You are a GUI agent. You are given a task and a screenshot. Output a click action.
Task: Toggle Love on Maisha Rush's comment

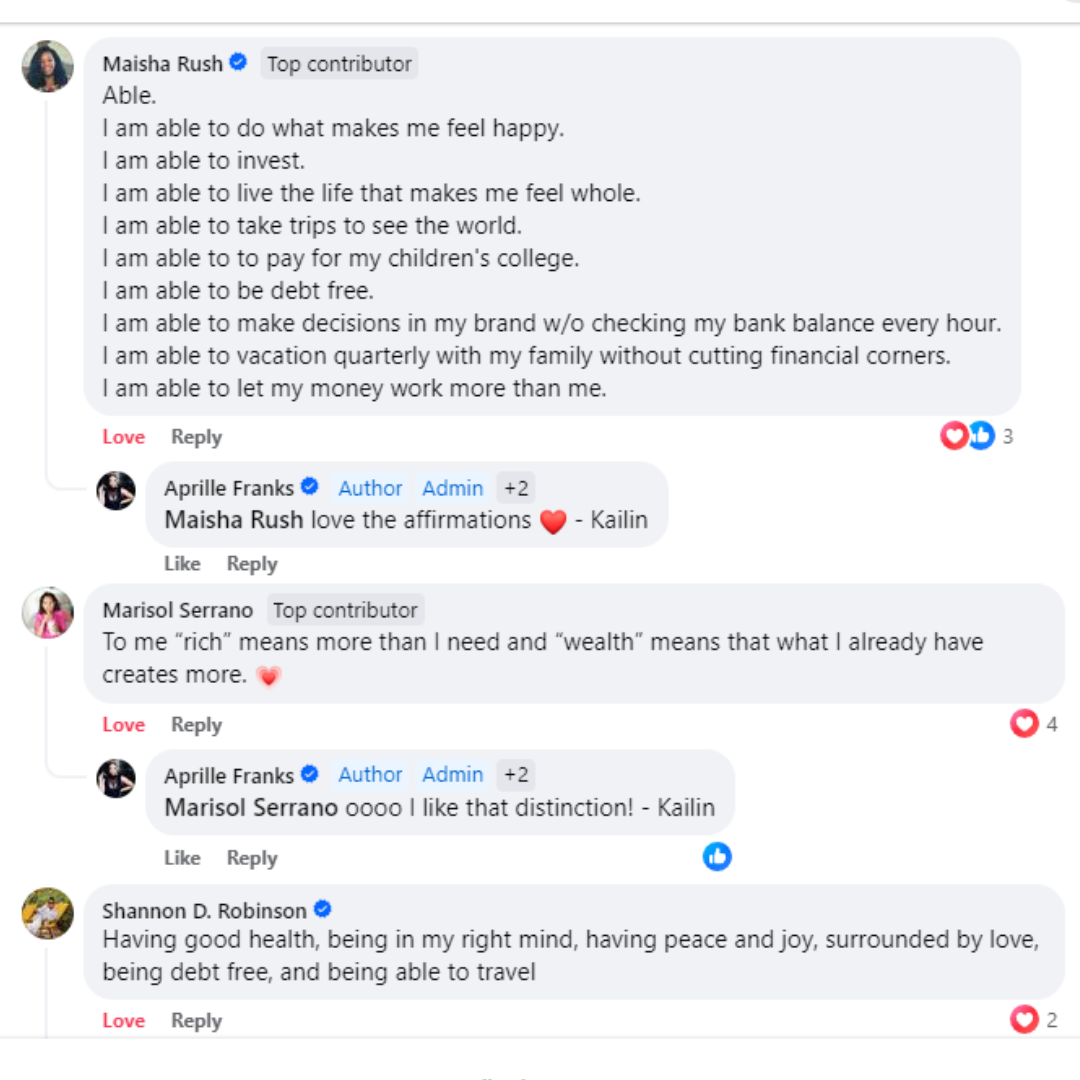pyautogui.click(x=123, y=437)
